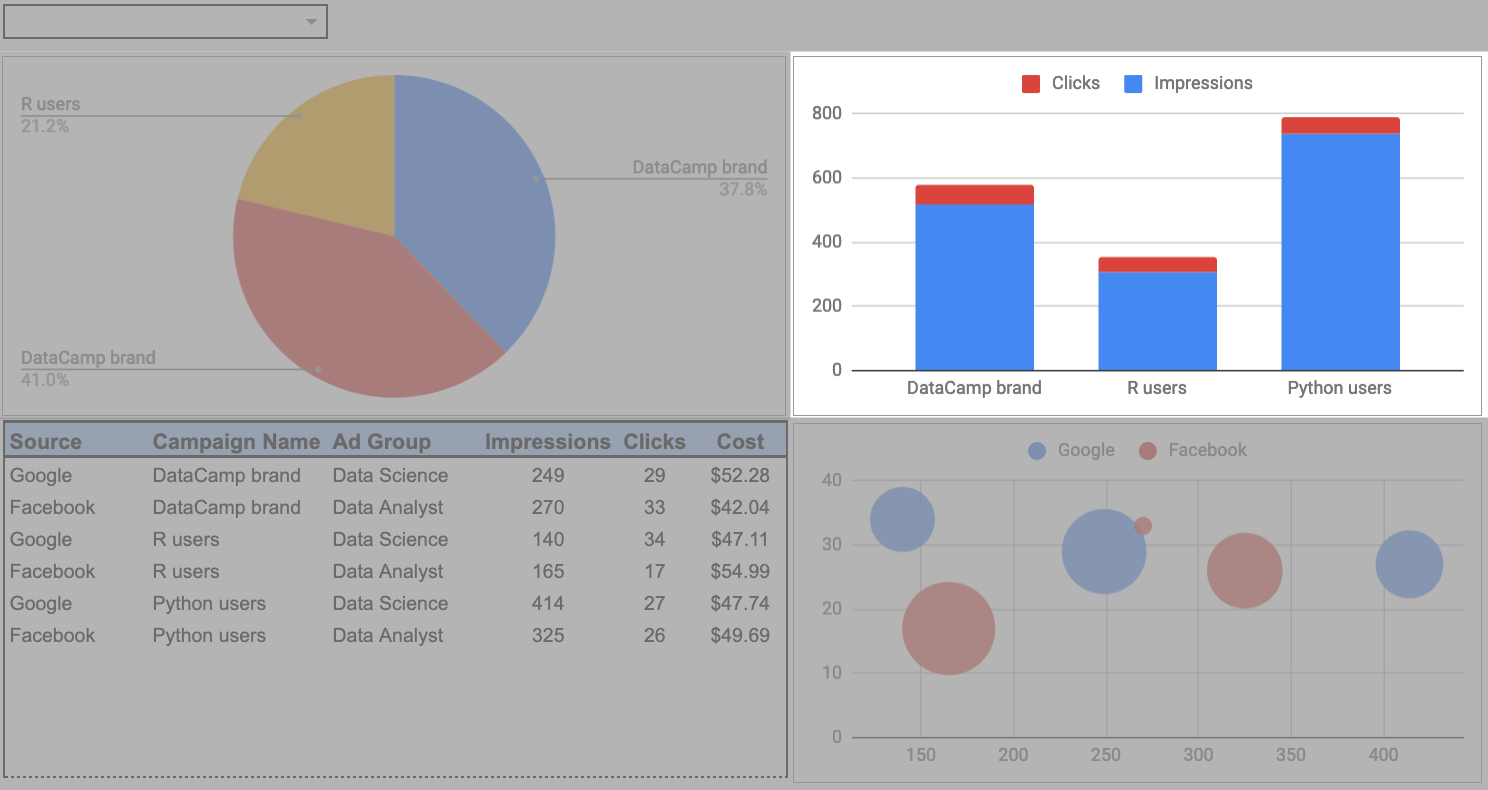
Task: Select the blue Google legend dot
Action: click(x=1038, y=451)
